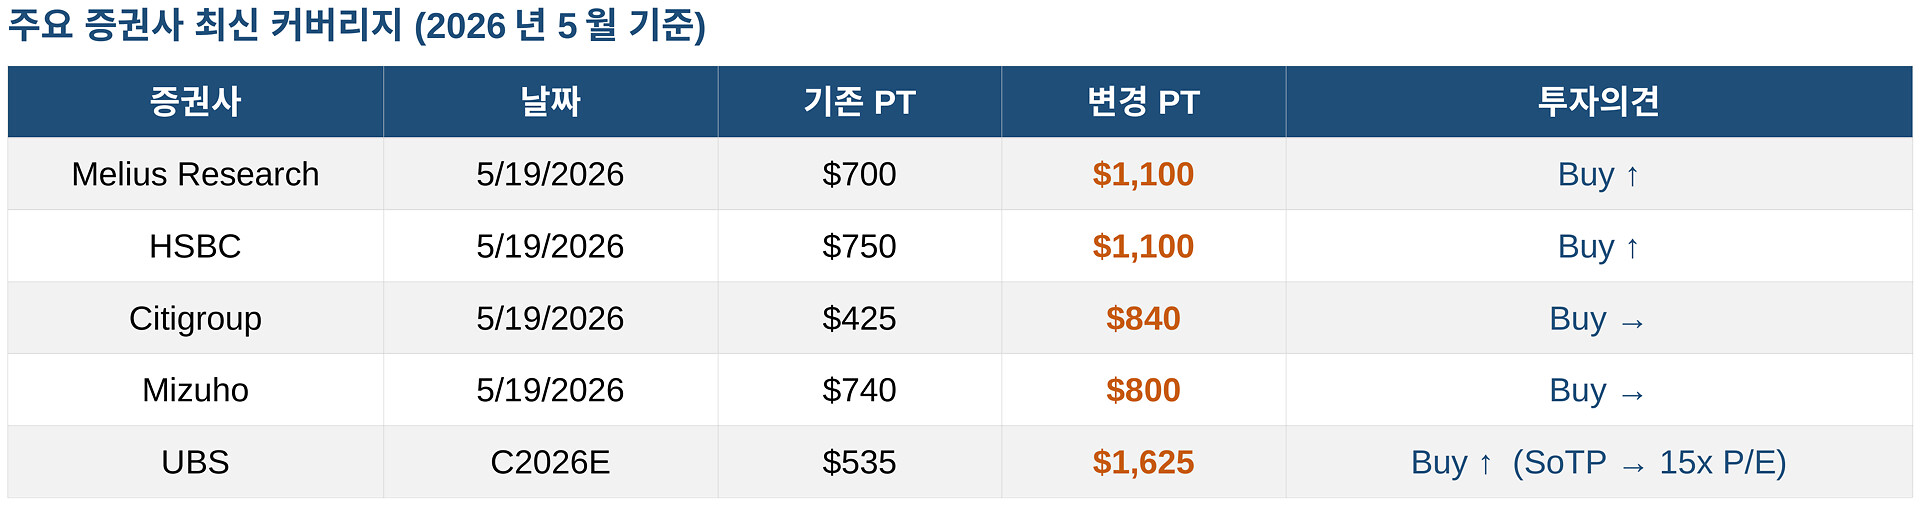Click the $1,625 target price

[x=1143, y=462]
